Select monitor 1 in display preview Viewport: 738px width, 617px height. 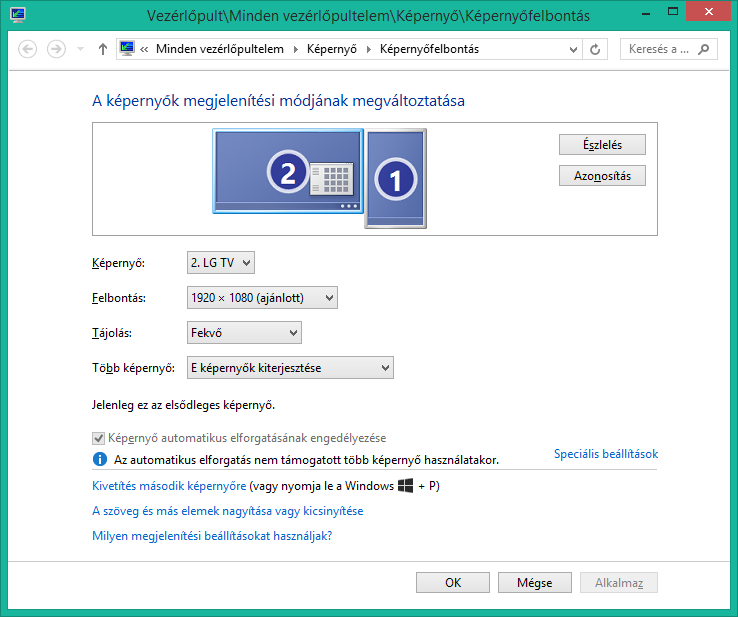pyautogui.click(x=395, y=178)
